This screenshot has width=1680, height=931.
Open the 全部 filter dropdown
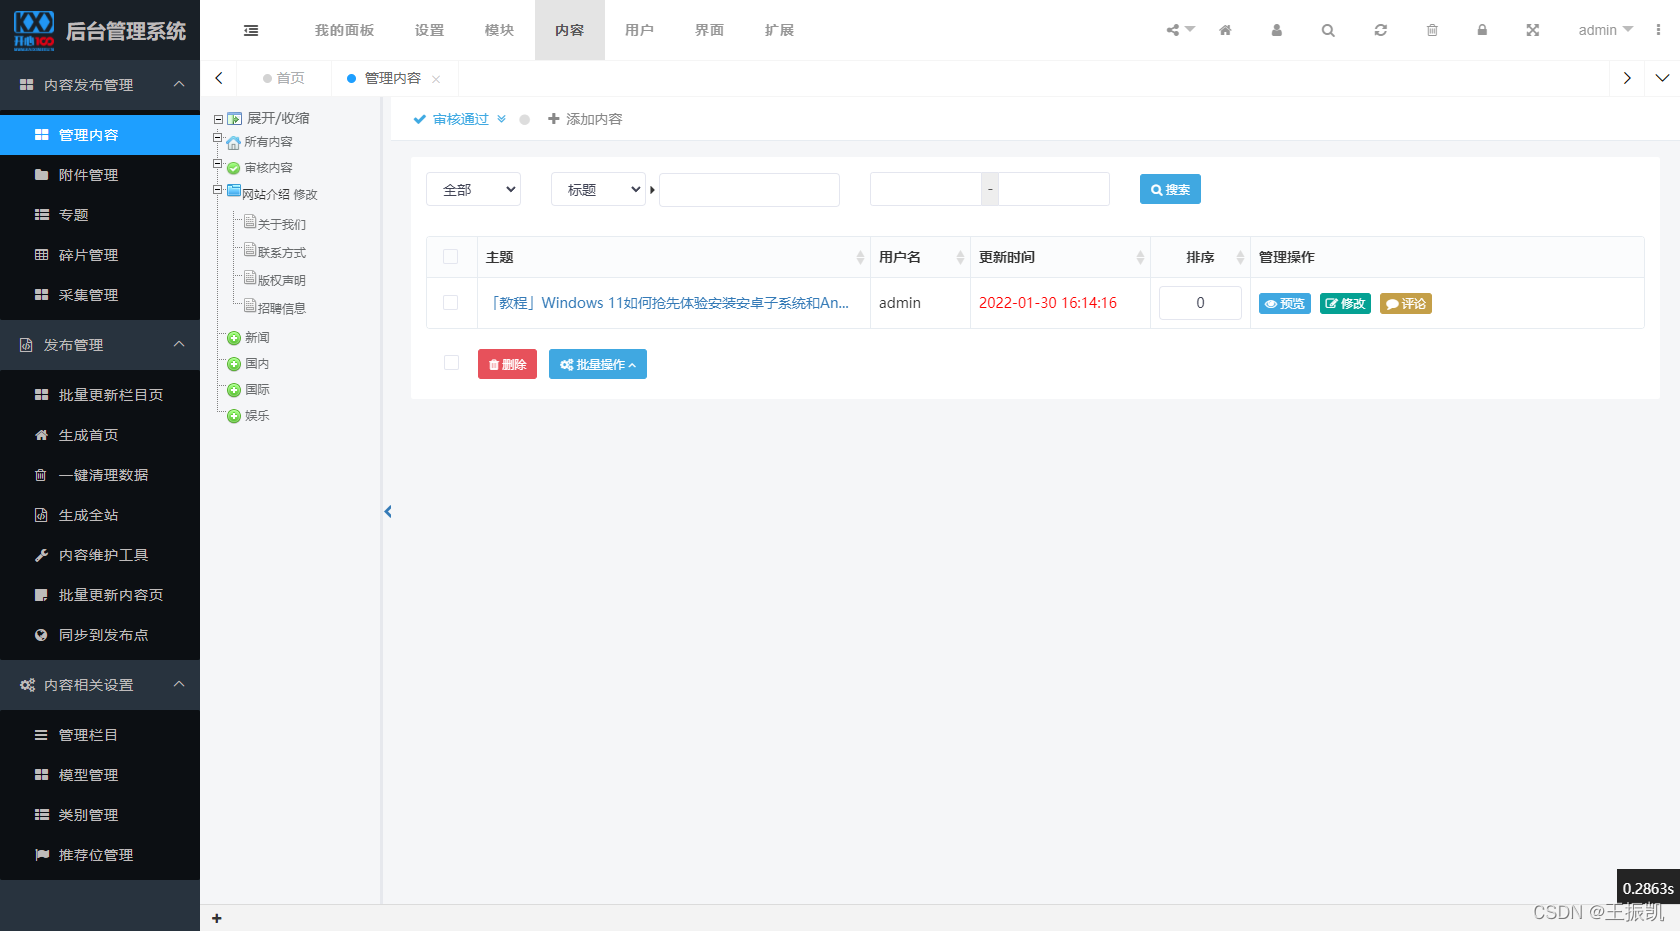(474, 189)
